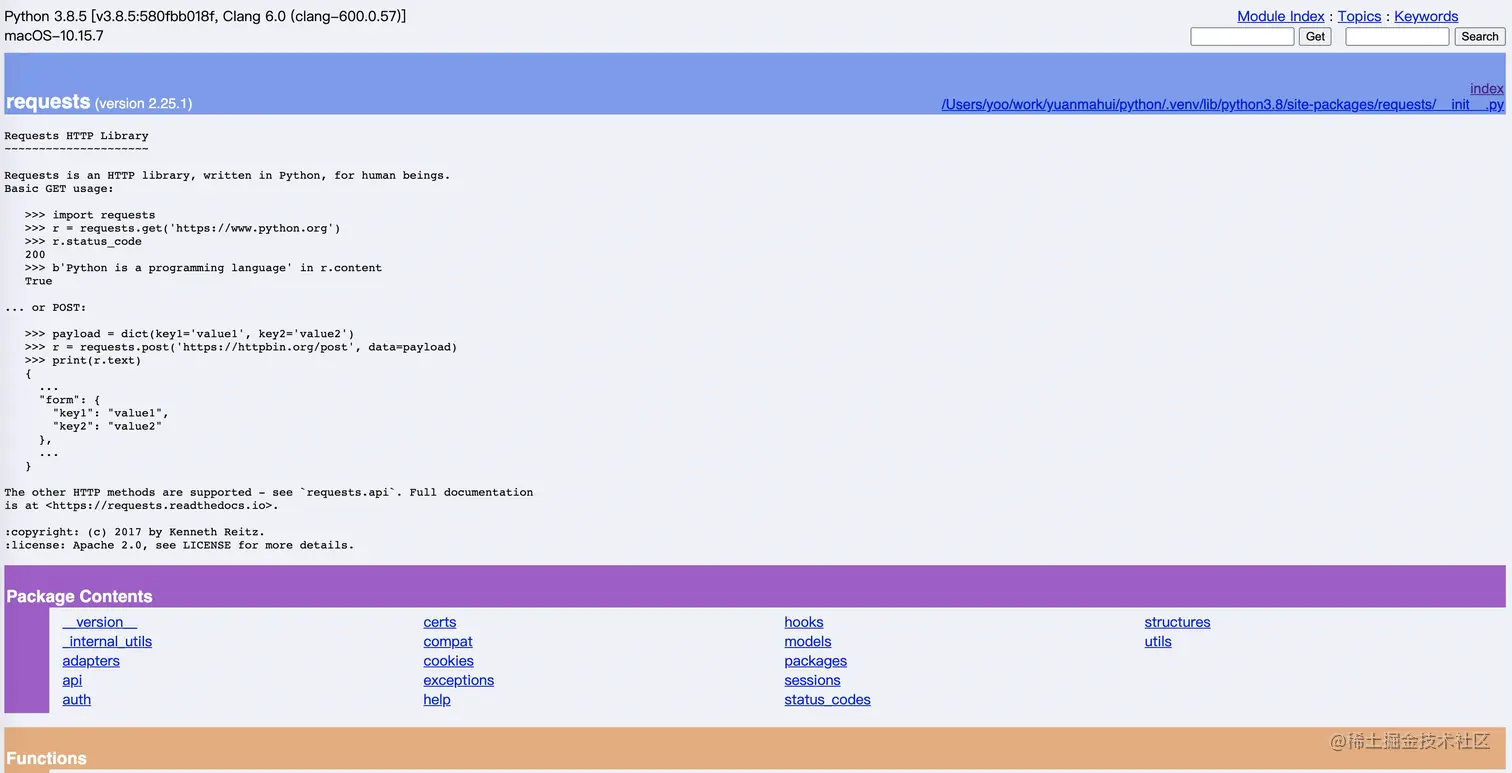1512x773 pixels.
Task: Open the certs module link
Action: click(x=439, y=622)
